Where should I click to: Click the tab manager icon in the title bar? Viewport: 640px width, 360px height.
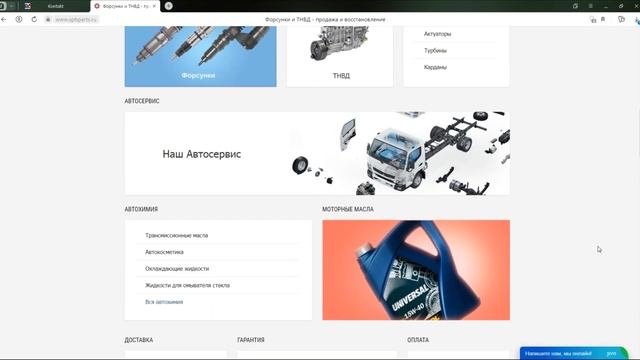tap(575, 6)
